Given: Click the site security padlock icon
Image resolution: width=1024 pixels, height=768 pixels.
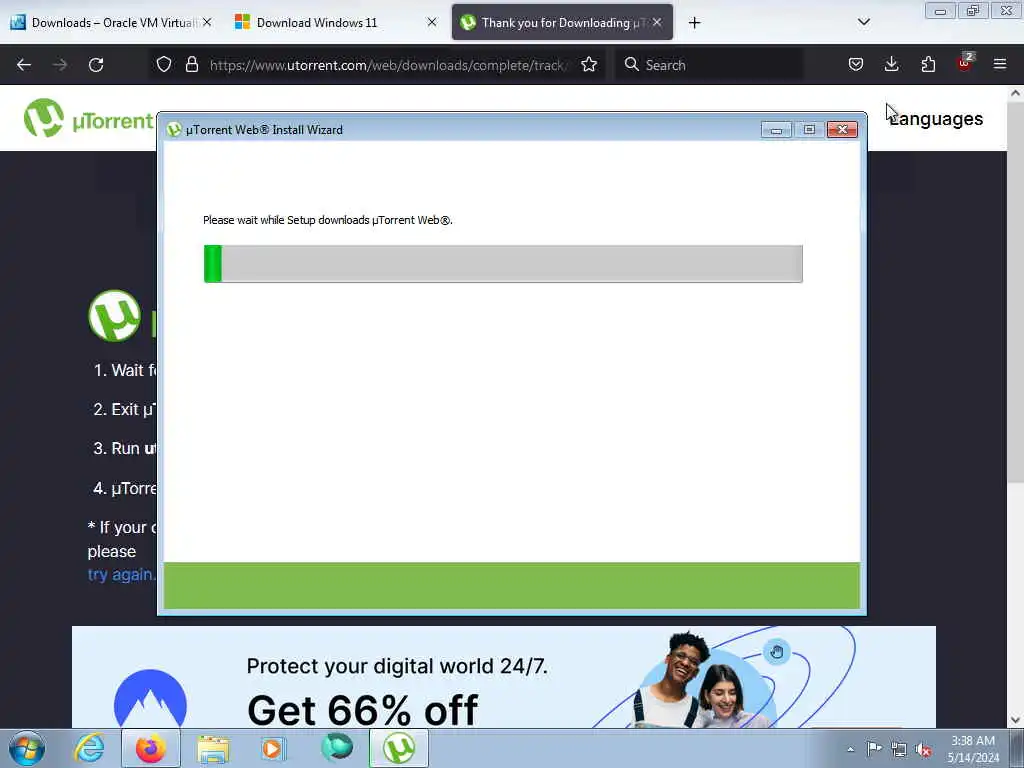Looking at the screenshot, I should pos(191,65).
